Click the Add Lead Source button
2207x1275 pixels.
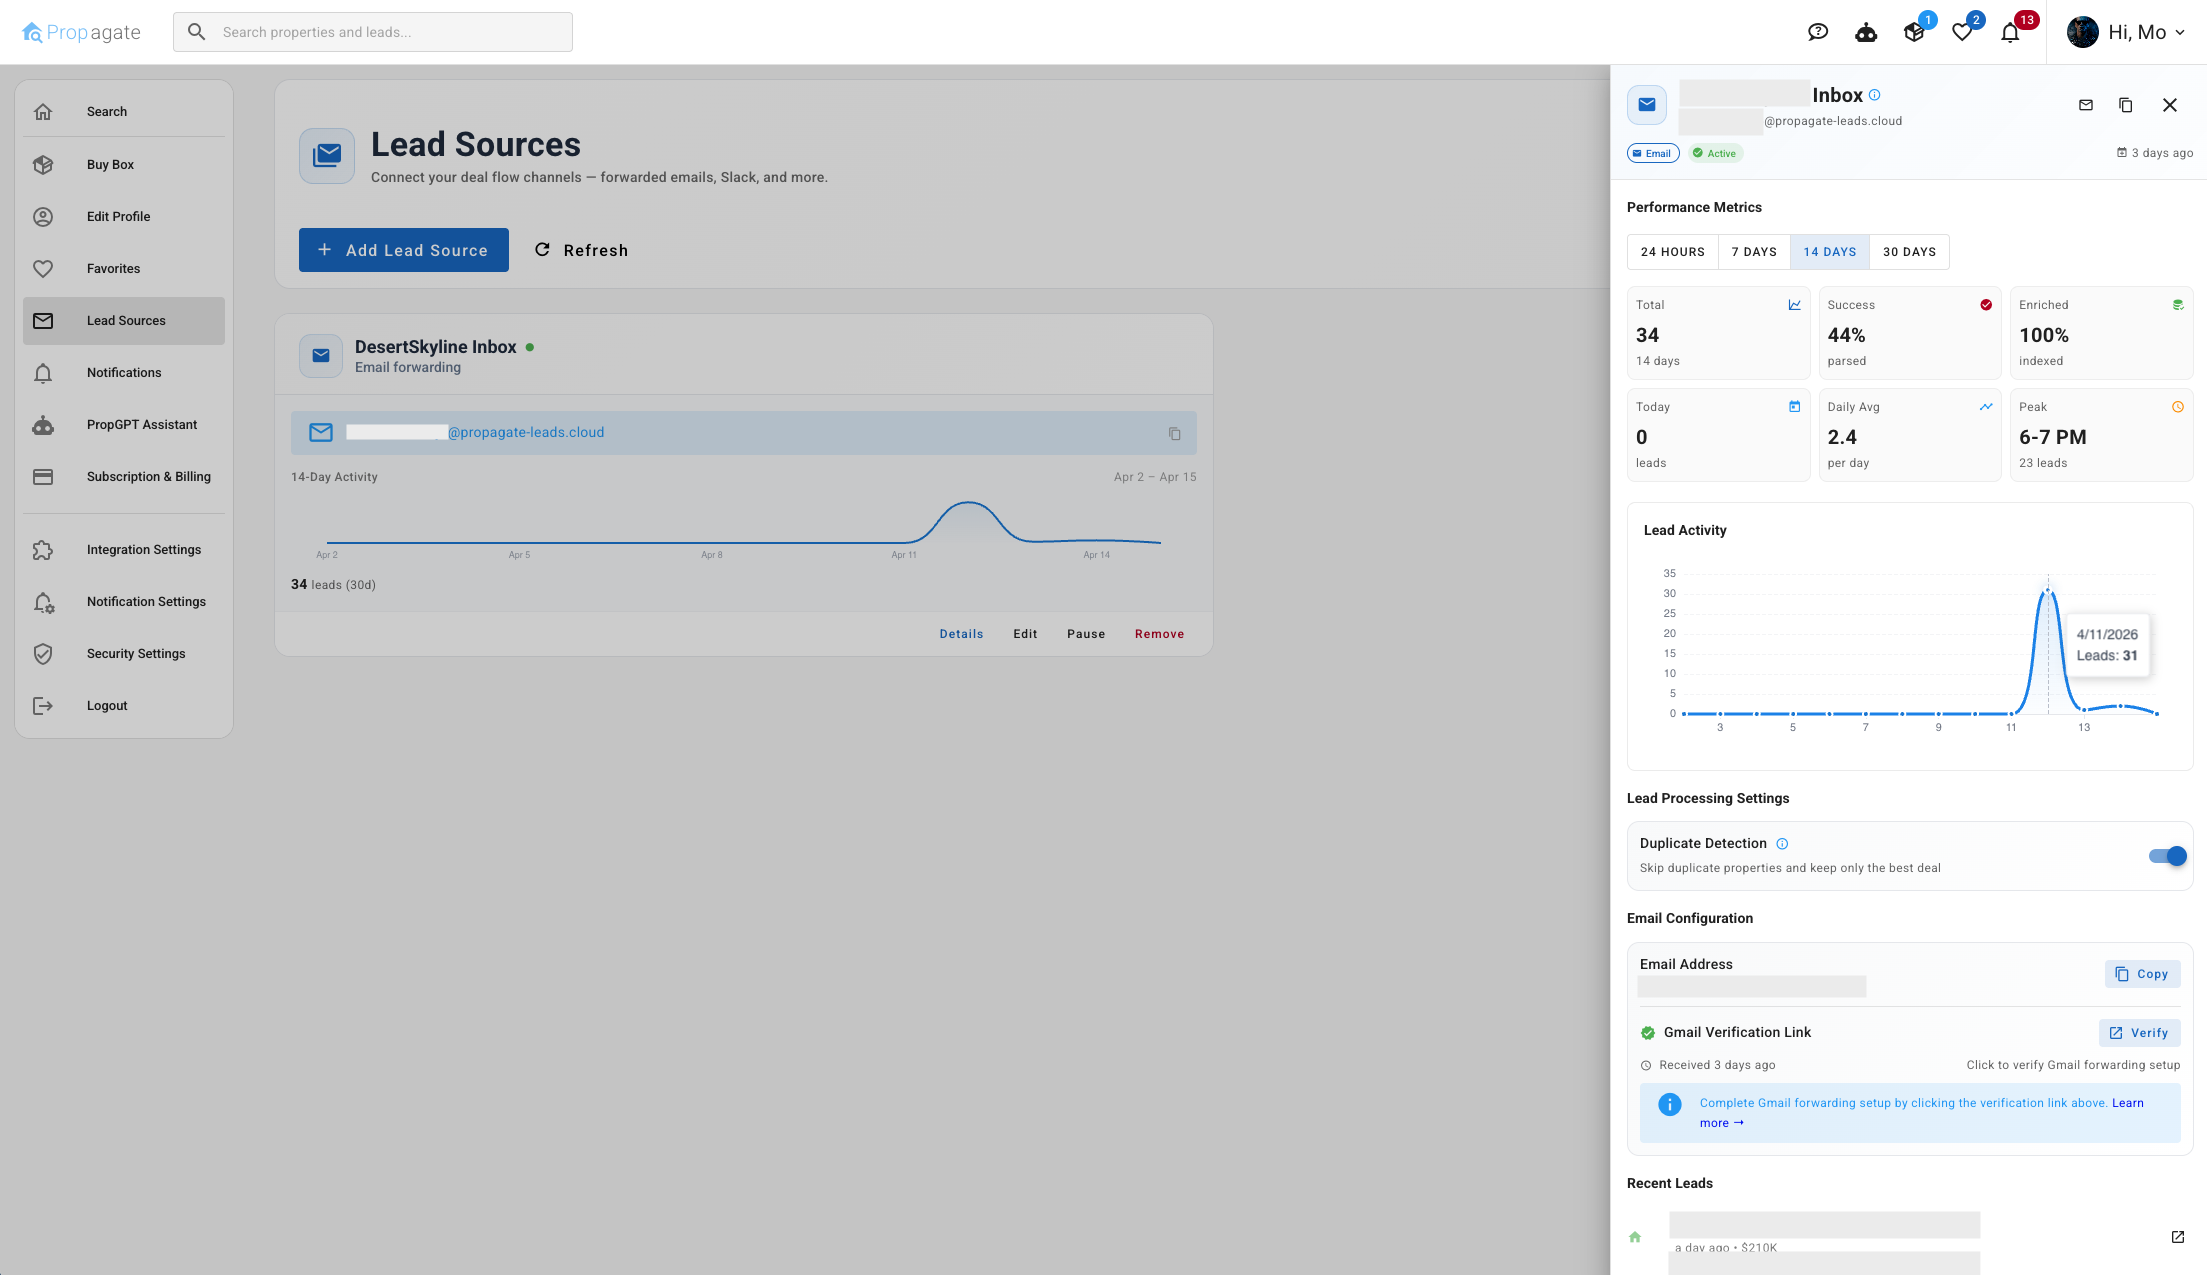point(403,250)
